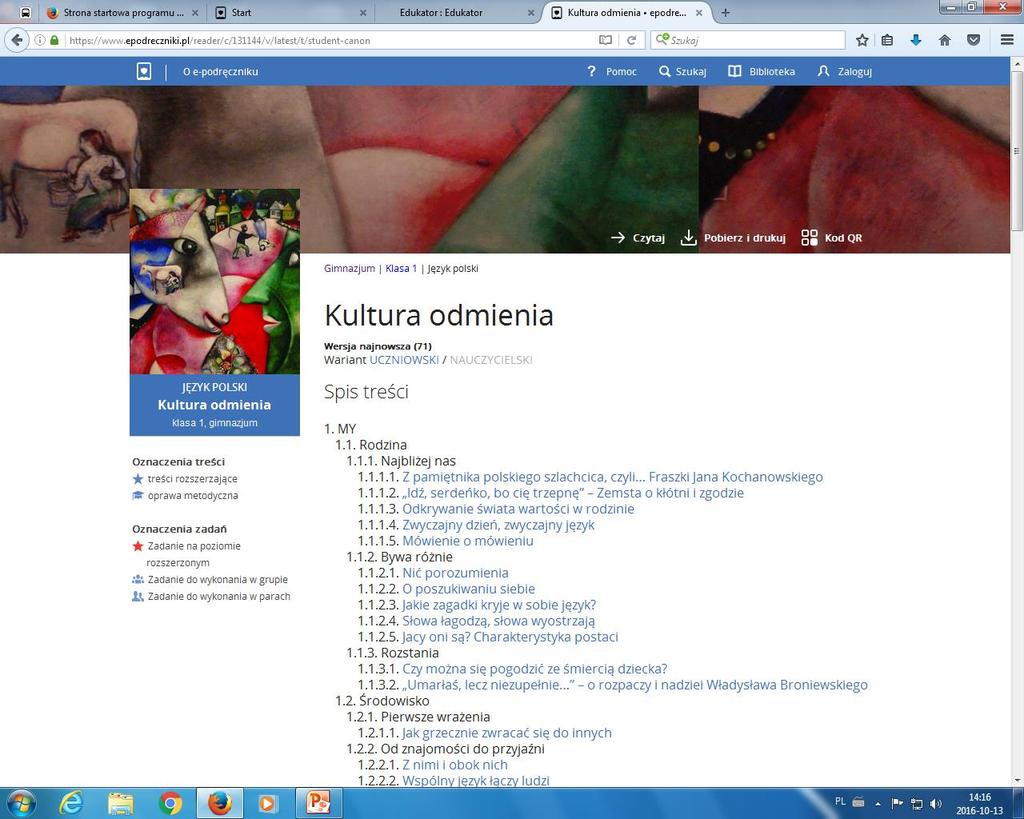Select UCZNIOWSKI variant
The width and height of the screenshot is (1024, 819).
pos(404,360)
